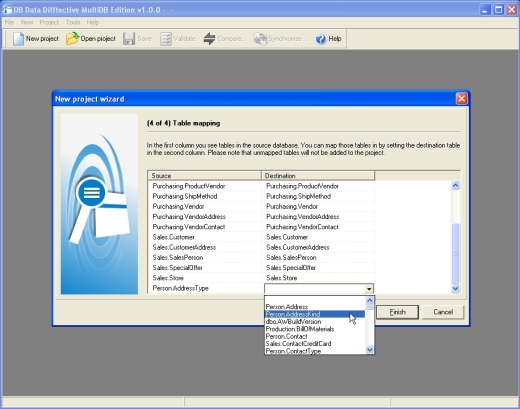
Task: Click the Finish button
Action: click(x=397, y=312)
